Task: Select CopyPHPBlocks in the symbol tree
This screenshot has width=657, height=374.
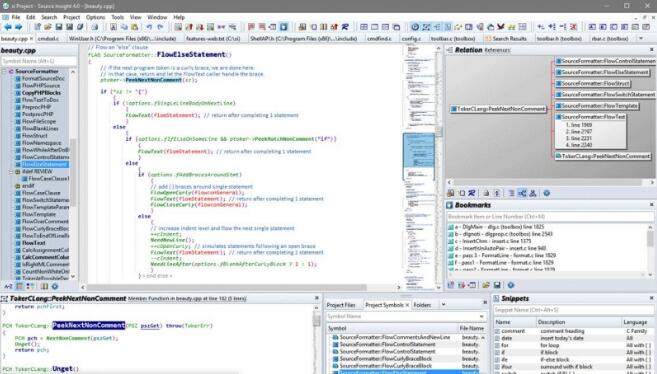Action: (x=41, y=93)
